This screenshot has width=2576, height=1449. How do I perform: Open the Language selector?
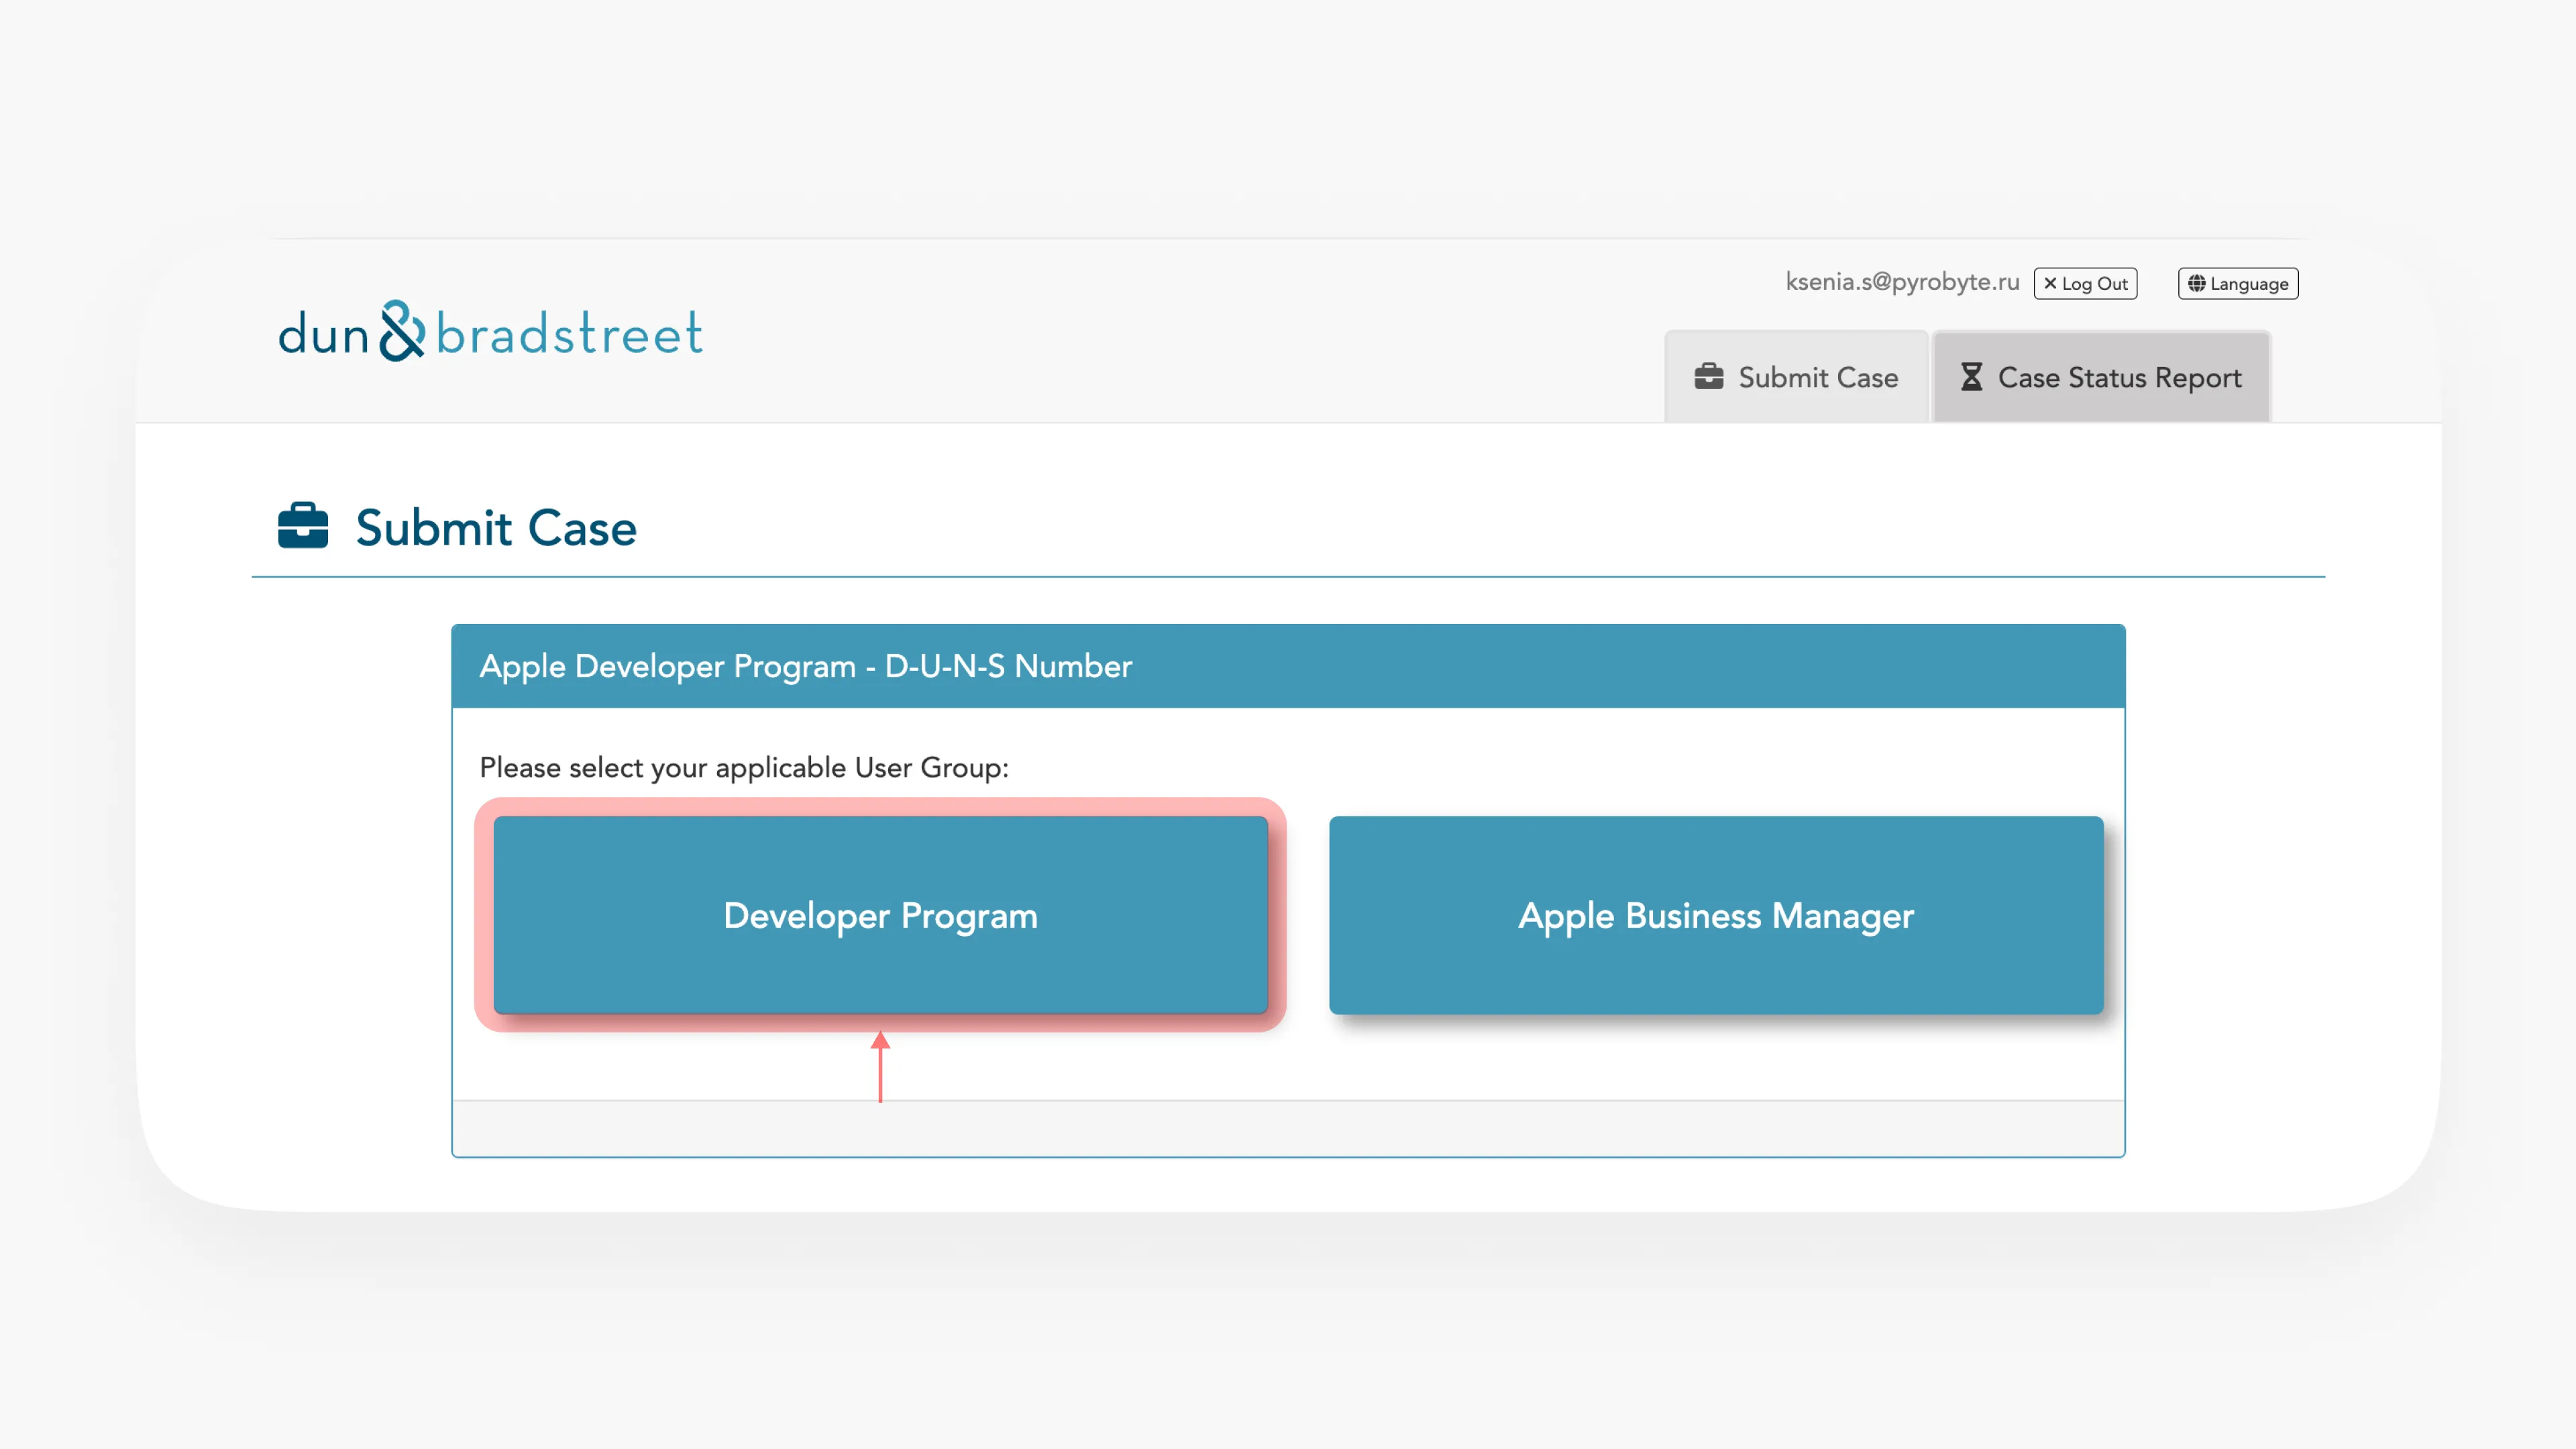[x=2238, y=283]
